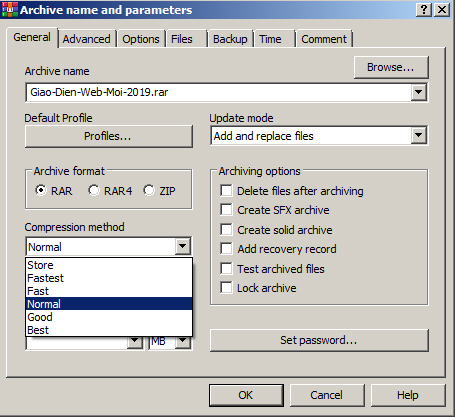Open the Options tab
Viewport: 455px width, 417px height.
coord(141,39)
